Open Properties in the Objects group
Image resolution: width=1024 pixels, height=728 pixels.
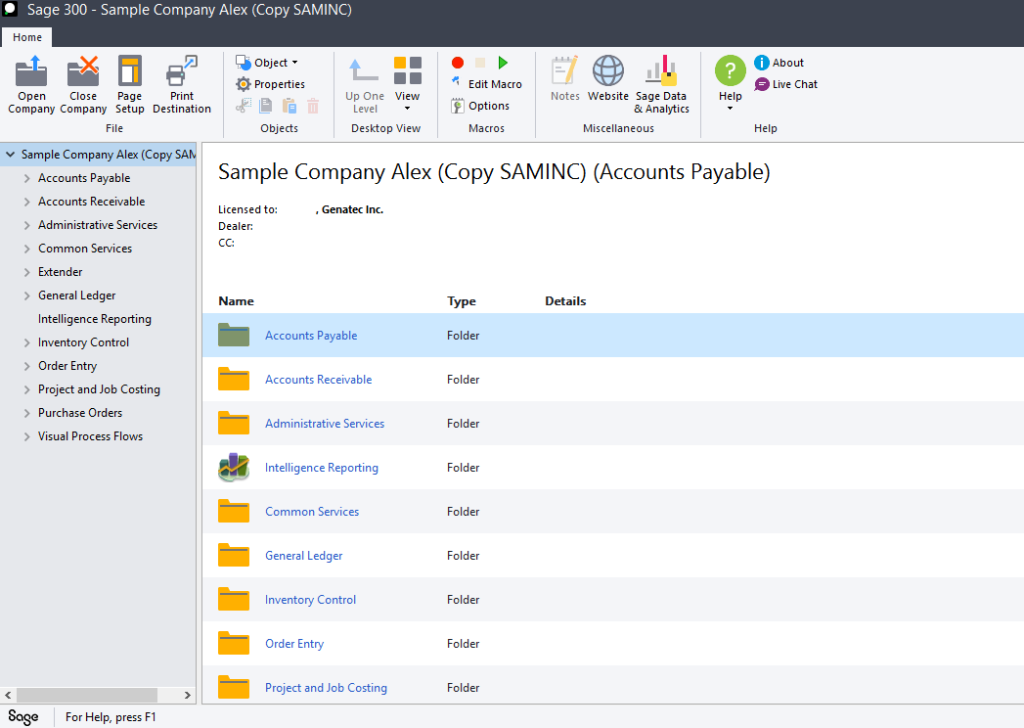pyautogui.click(x=270, y=84)
